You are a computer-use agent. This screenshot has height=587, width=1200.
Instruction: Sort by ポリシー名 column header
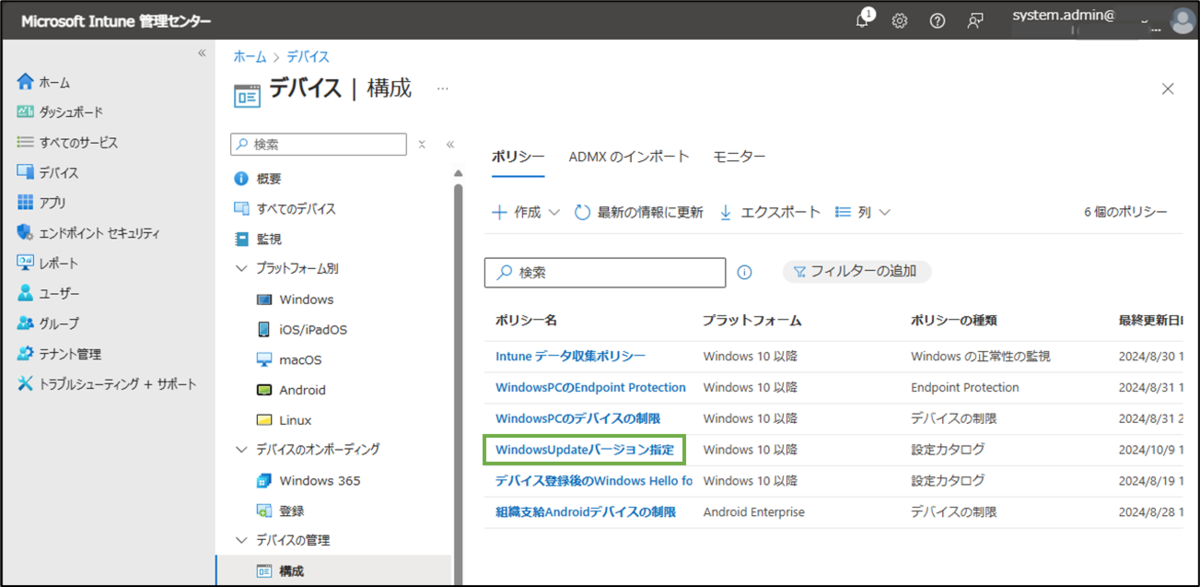(x=526, y=320)
